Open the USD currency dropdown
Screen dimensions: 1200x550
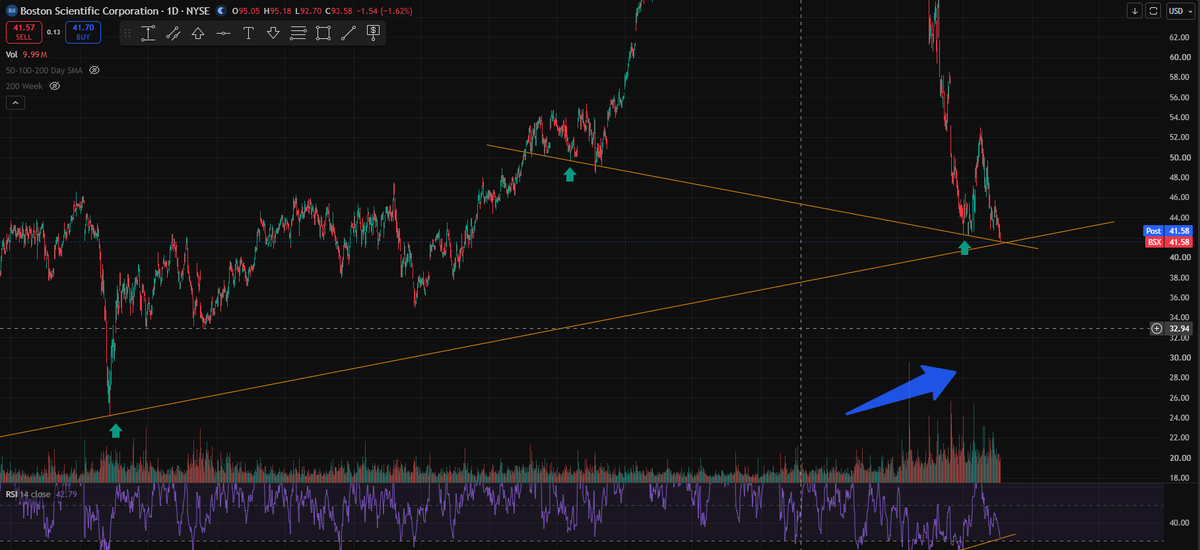tap(1181, 10)
